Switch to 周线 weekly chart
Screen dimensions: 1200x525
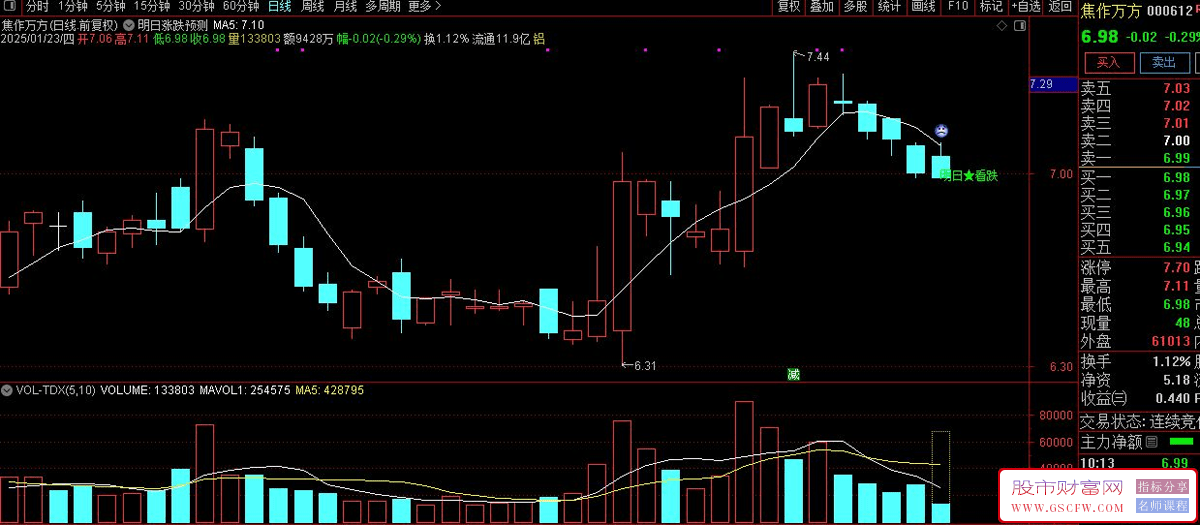[x=312, y=6]
